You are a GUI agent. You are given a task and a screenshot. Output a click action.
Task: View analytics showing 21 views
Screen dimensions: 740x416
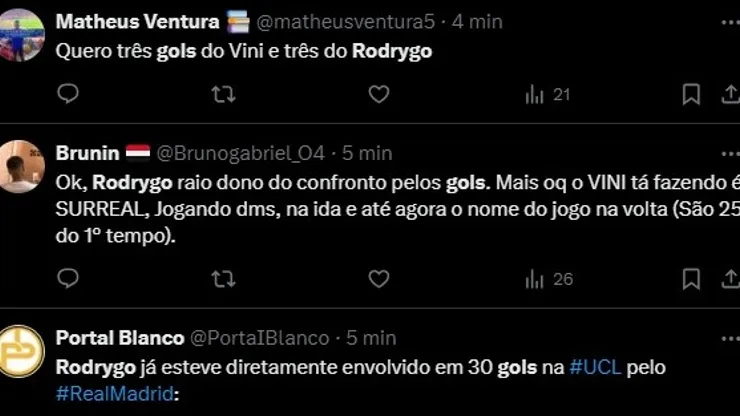tap(547, 94)
